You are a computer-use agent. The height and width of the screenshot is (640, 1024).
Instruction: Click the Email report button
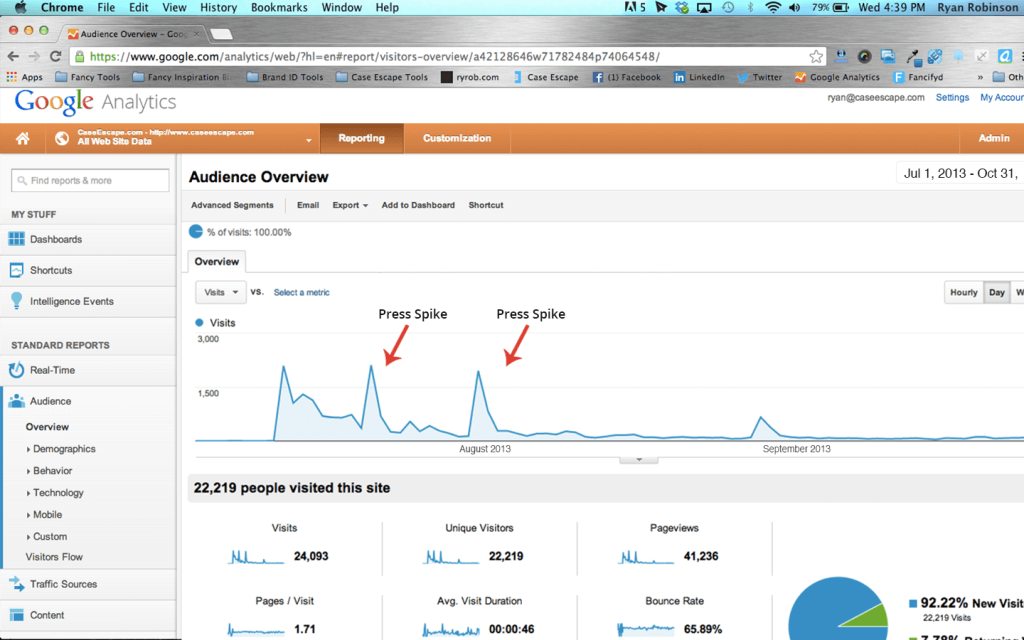pos(308,205)
